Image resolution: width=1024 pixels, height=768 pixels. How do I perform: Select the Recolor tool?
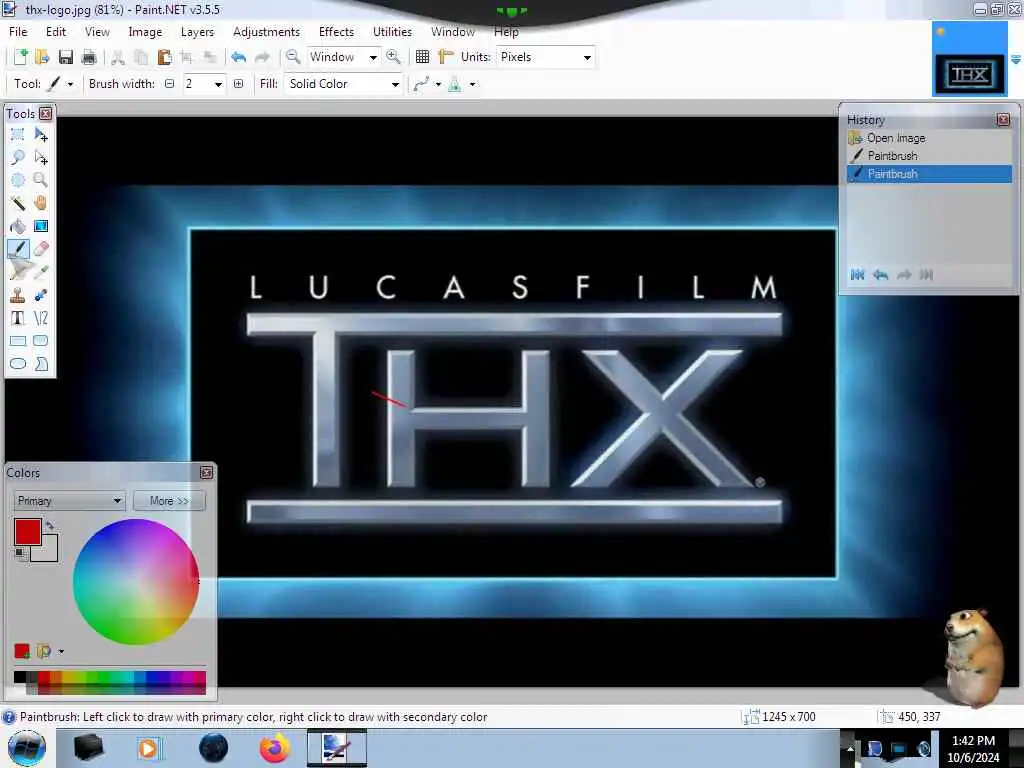click(x=40, y=295)
